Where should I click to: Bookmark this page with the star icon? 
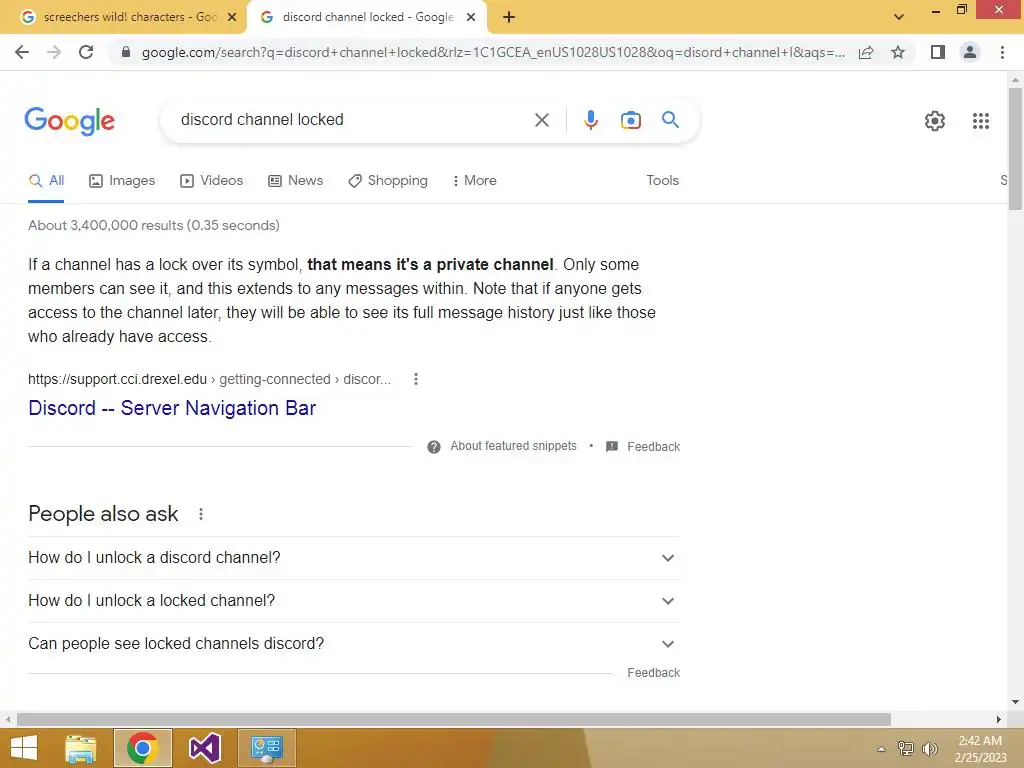pyautogui.click(x=898, y=52)
